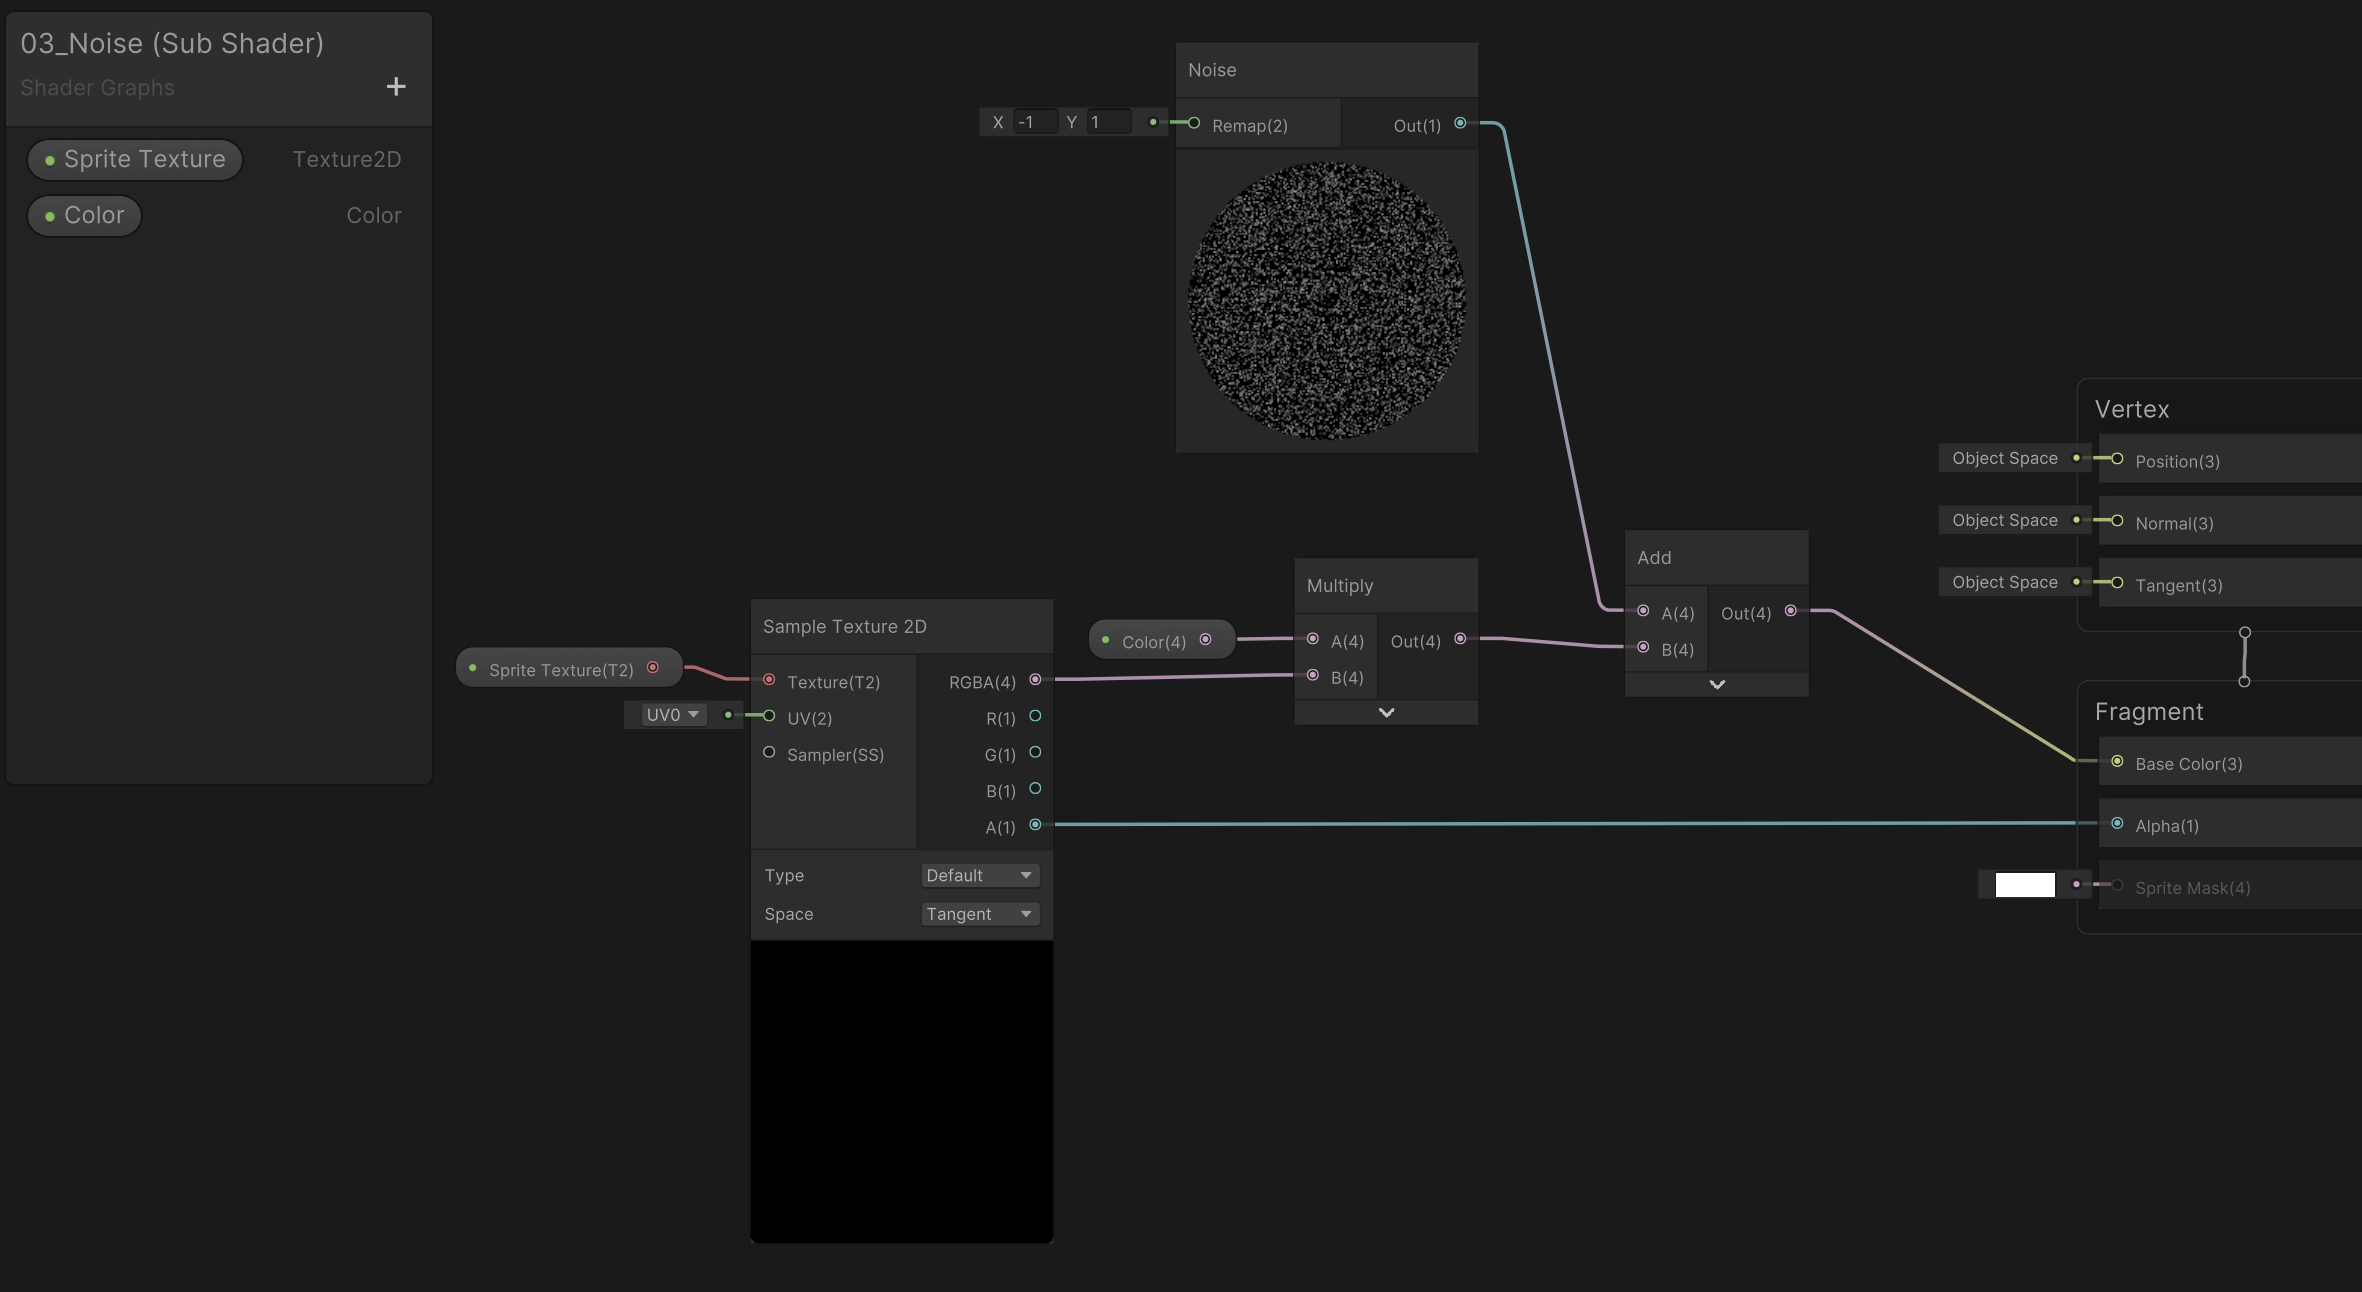Select the Sprite Texture property in Blackboard

pos(135,160)
